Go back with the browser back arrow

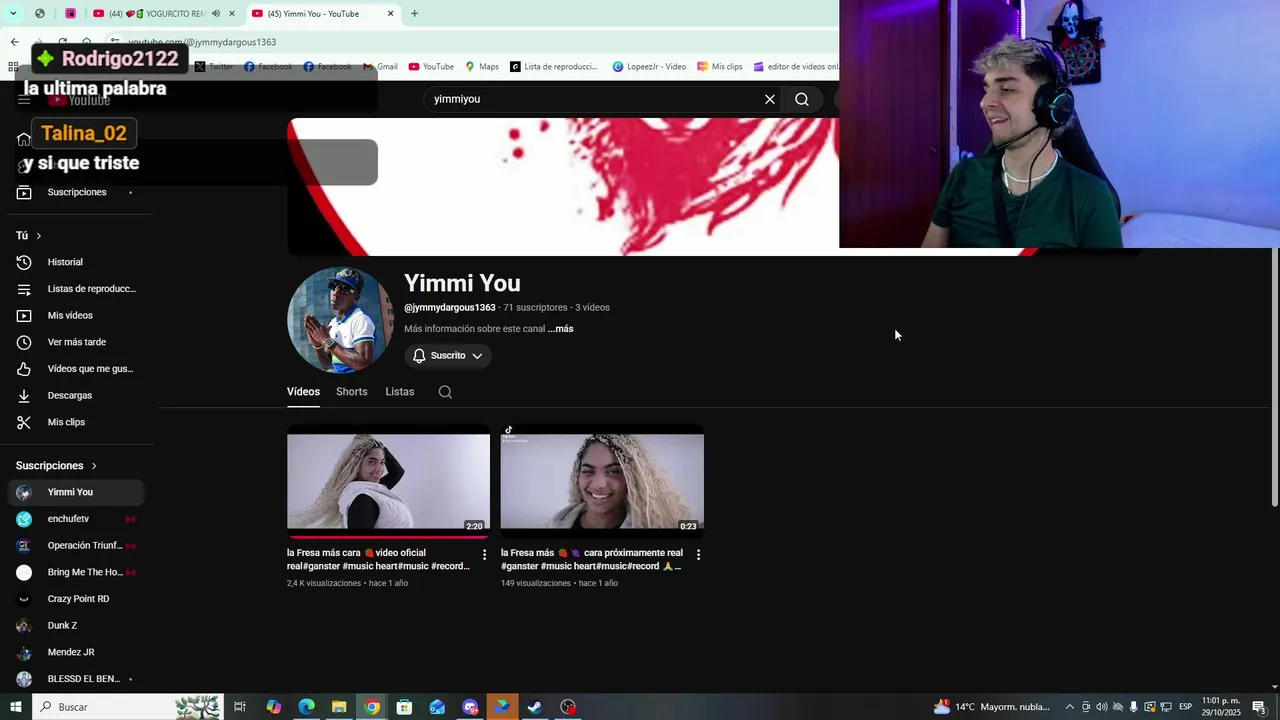click(x=14, y=42)
